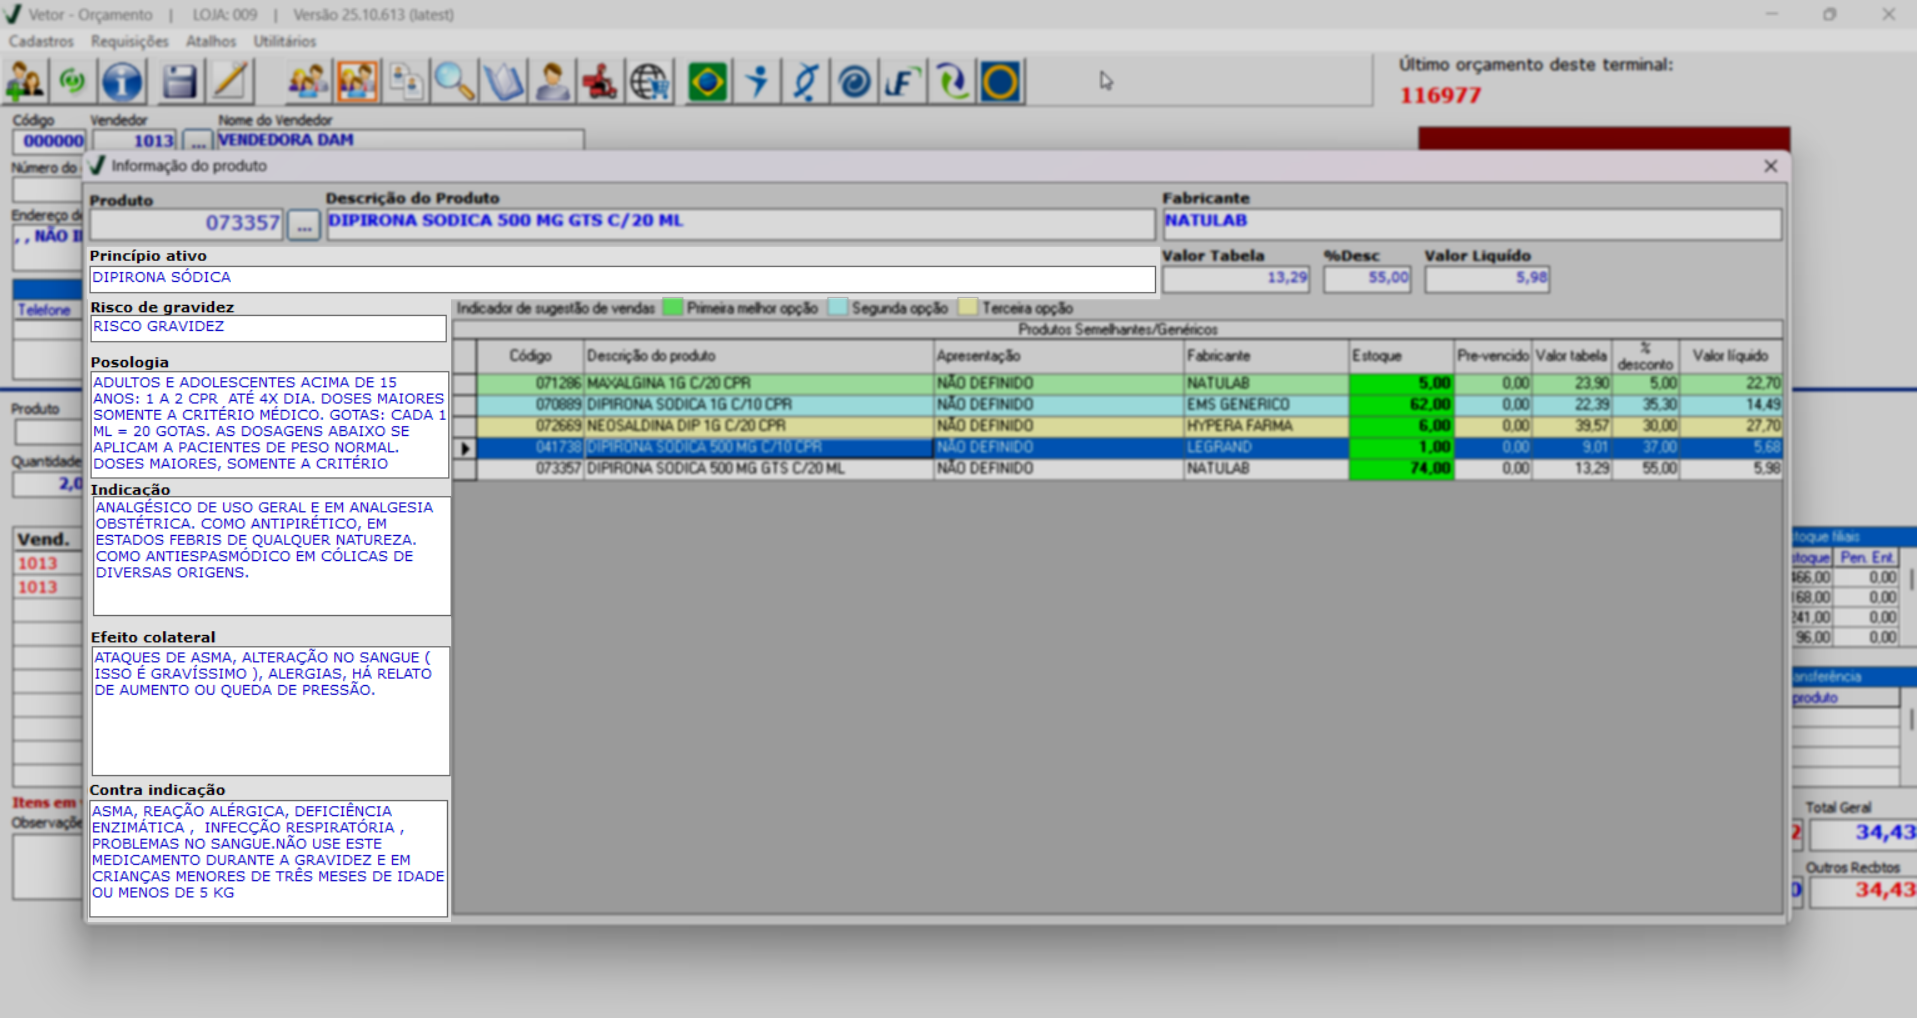Click the add customer icon with plus
Viewport: 1917px width, 1018px height.
[25, 82]
